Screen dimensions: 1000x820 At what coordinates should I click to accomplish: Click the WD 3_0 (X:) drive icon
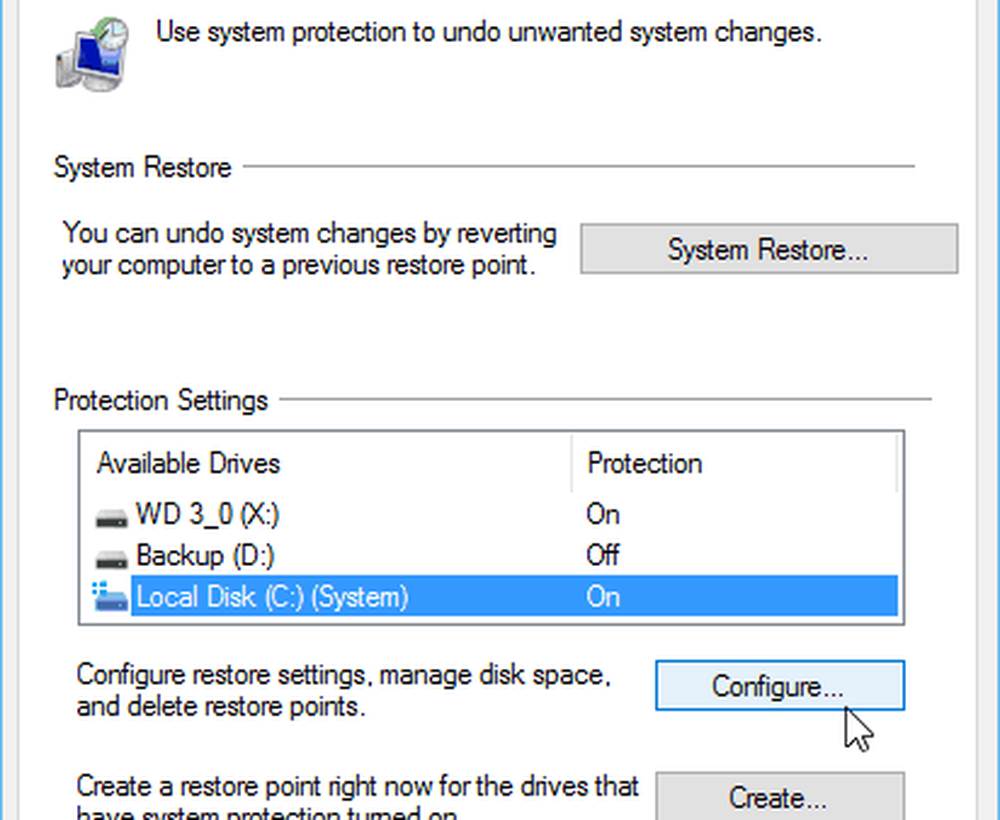(x=111, y=518)
